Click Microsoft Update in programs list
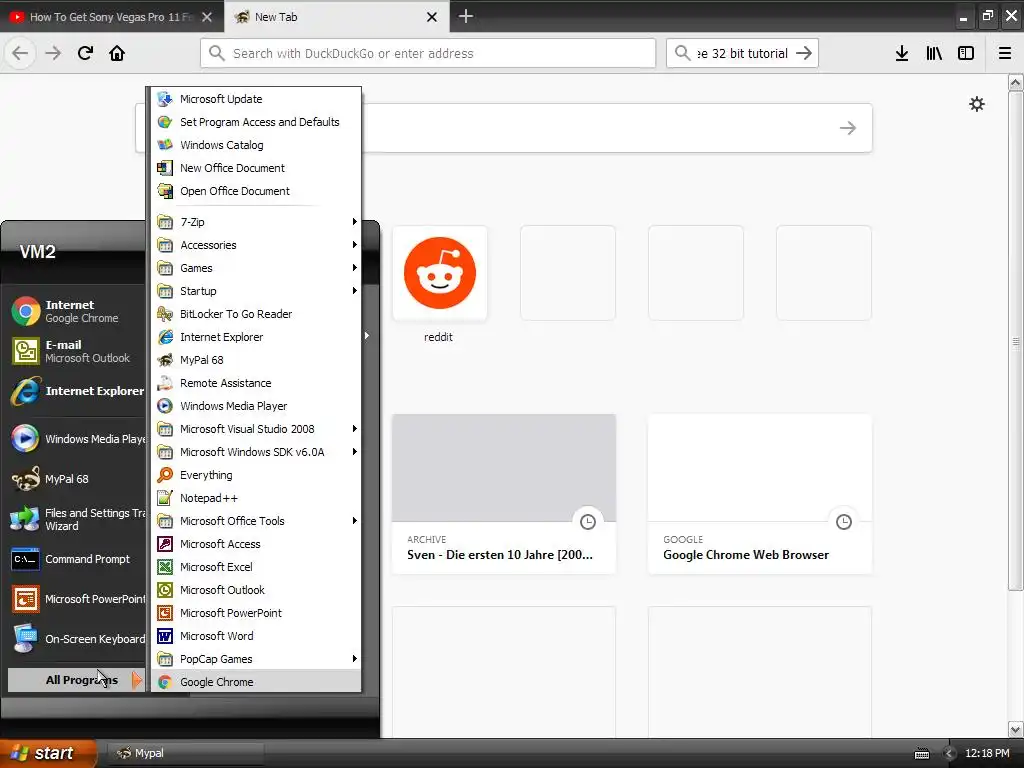This screenshot has height=768, width=1024. [x=256, y=99]
